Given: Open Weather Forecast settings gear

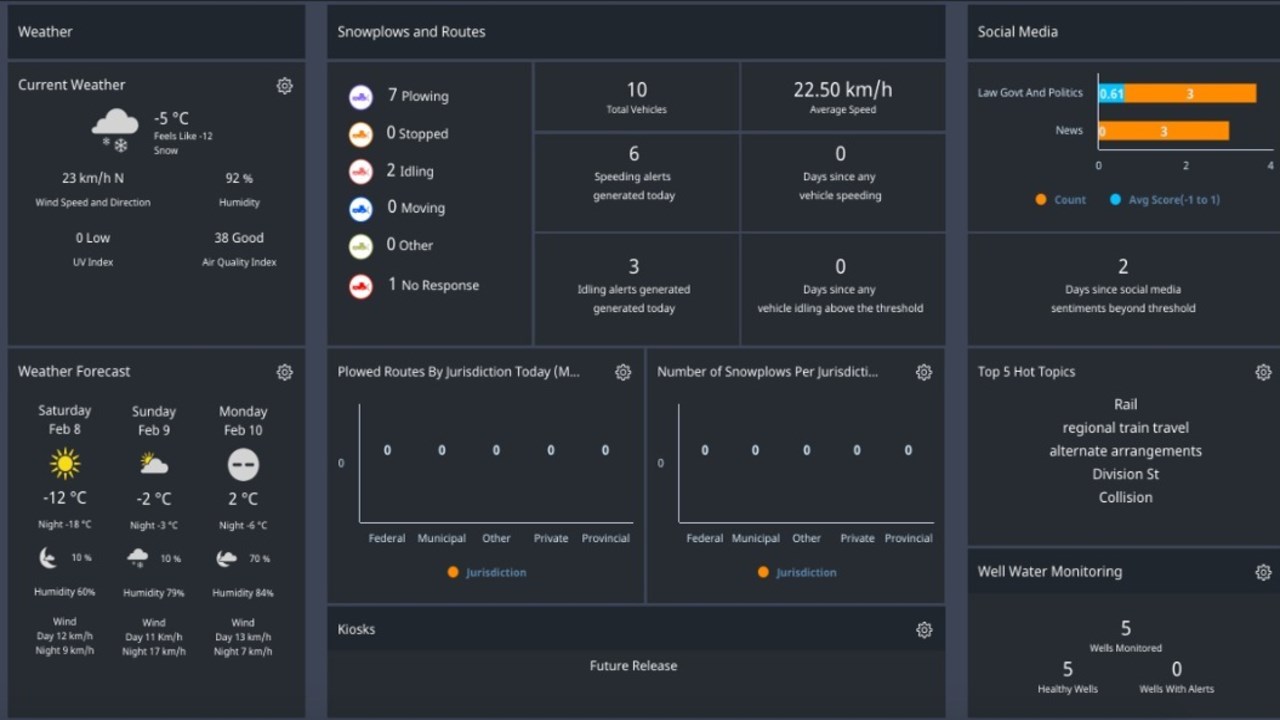Looking at the screenshot, I should pos(285,372).
